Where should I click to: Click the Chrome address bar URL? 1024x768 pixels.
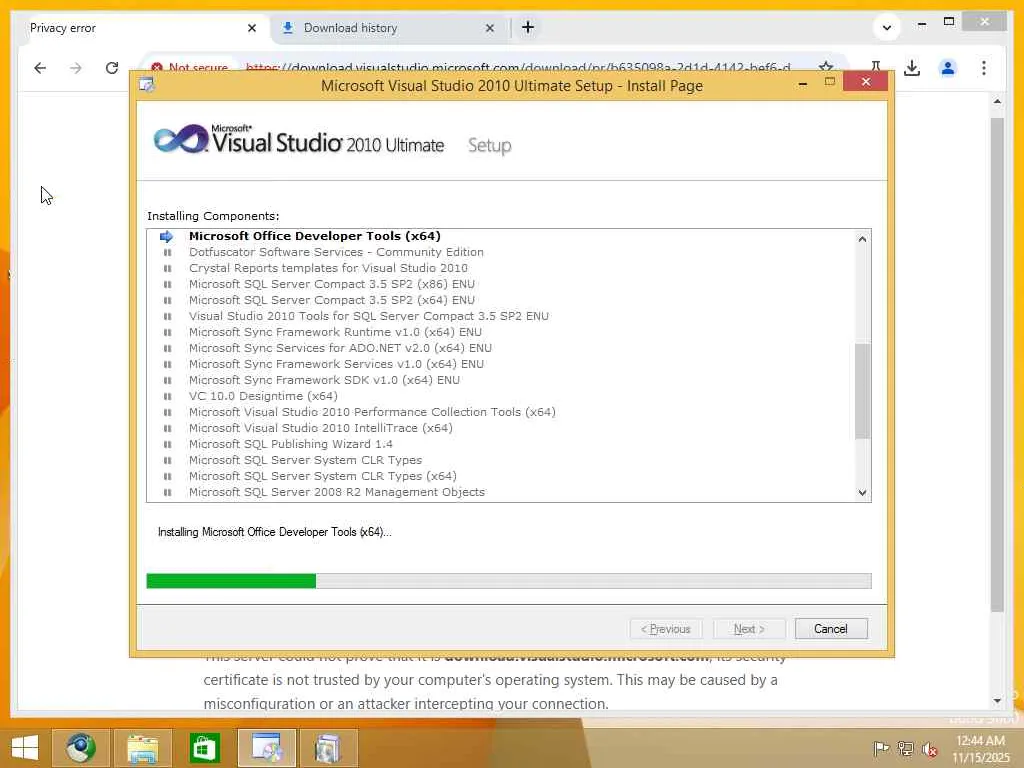[518, 67]
